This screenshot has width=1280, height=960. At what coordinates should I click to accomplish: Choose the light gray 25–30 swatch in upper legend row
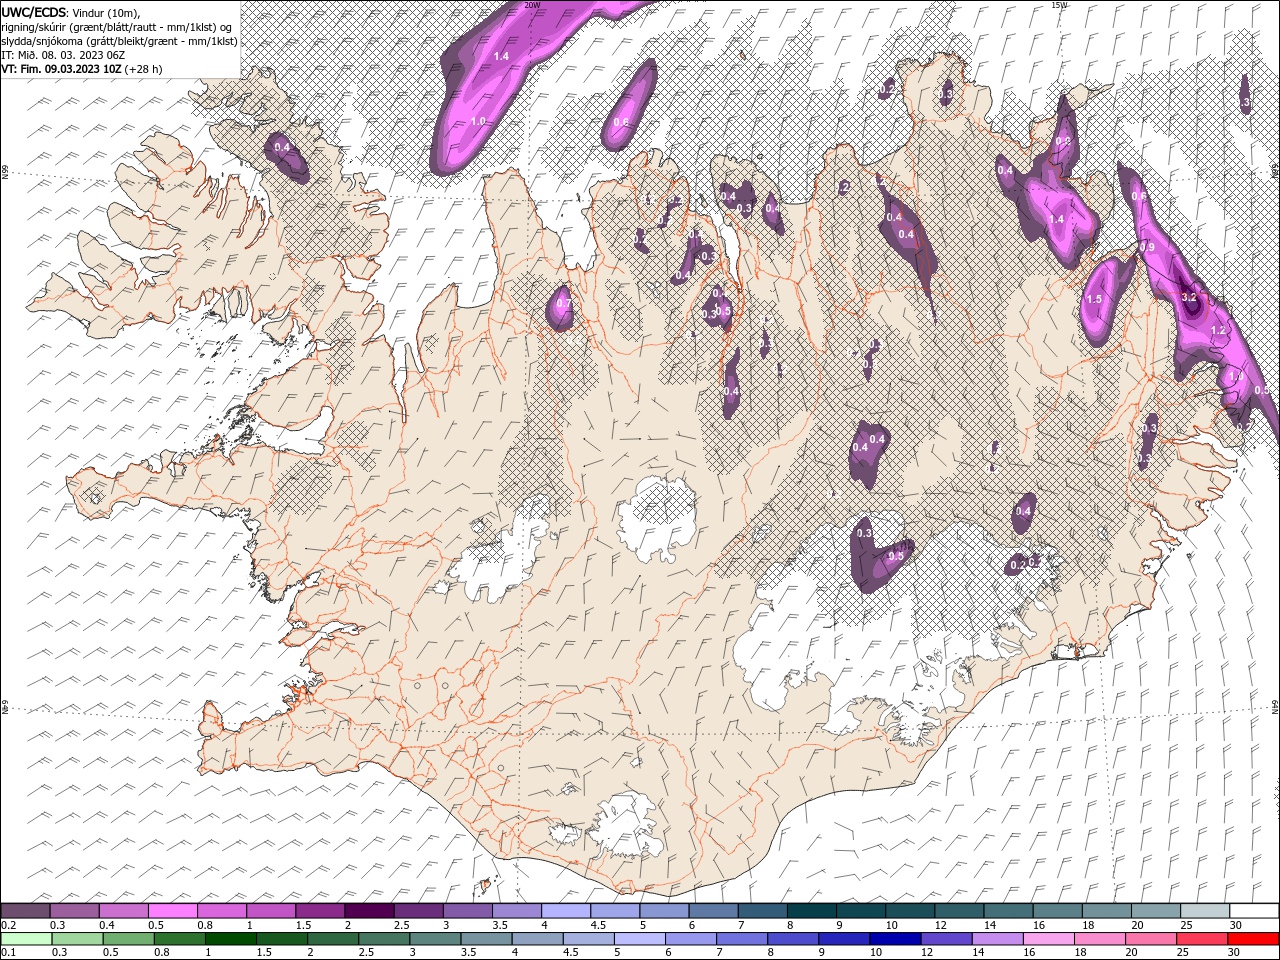[x=1203, y=911]
